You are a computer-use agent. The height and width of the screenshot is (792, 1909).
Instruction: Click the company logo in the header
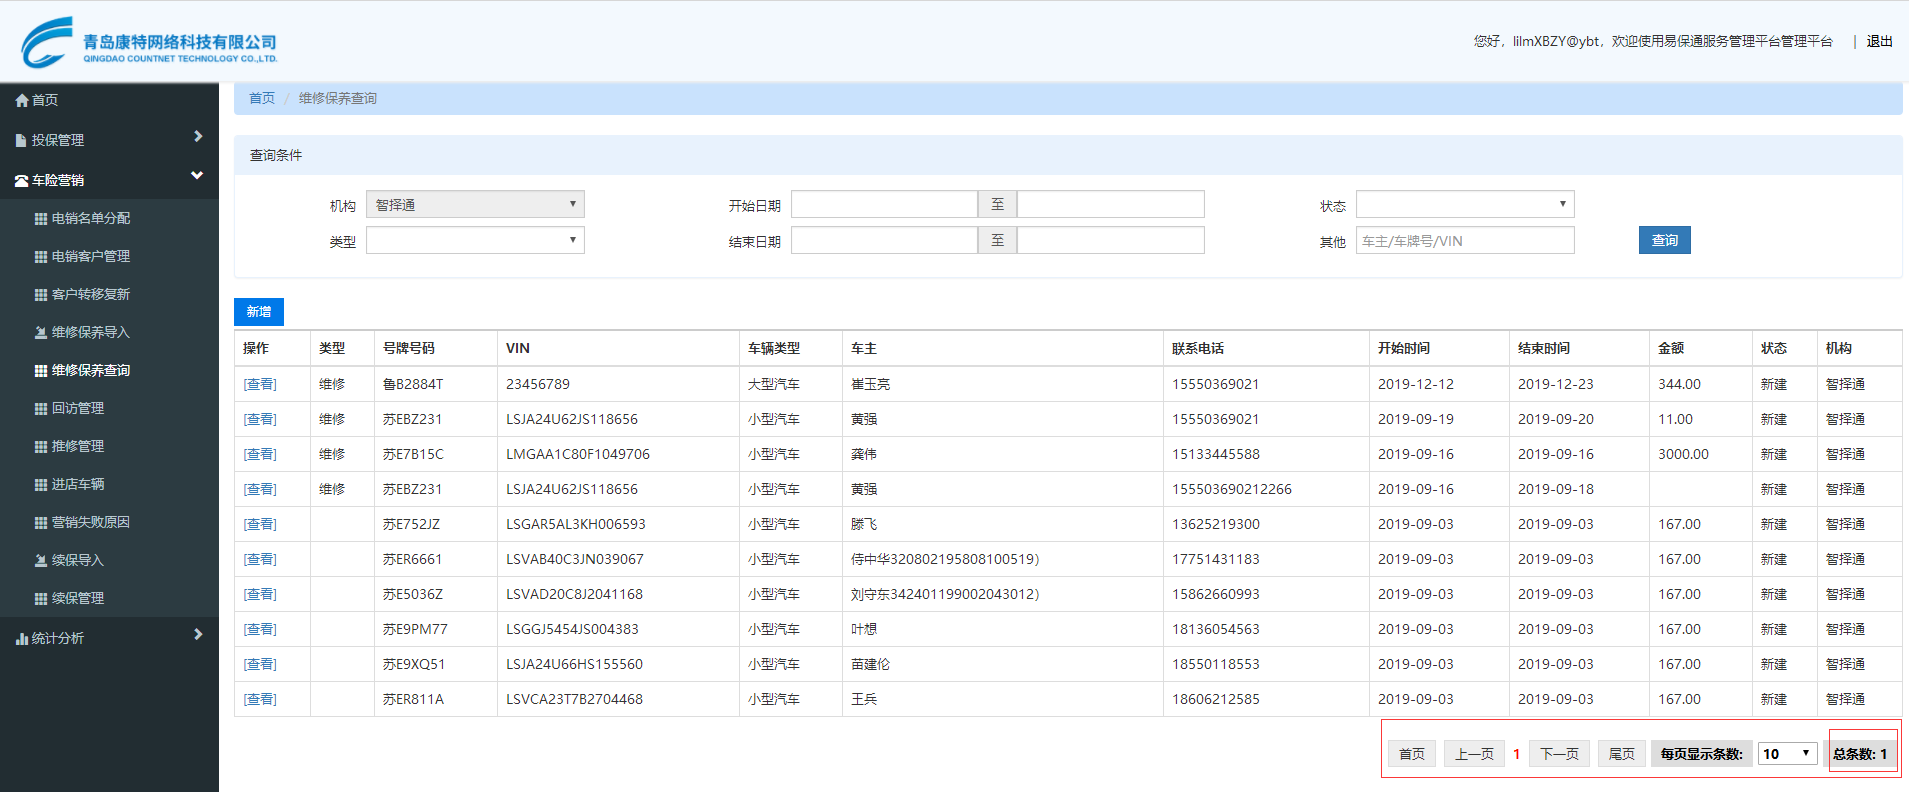(x=148, y=43)
